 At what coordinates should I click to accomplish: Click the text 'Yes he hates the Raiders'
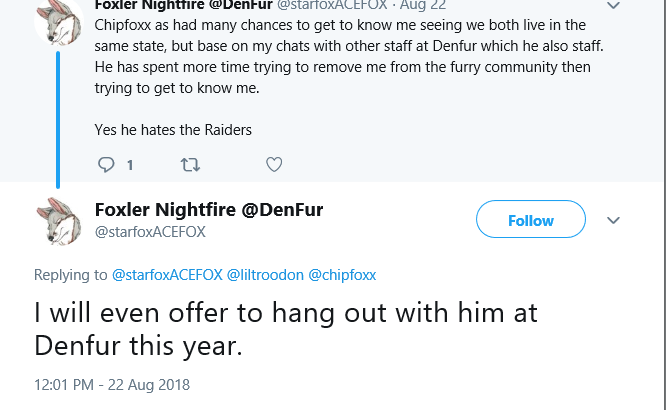tap(173, 130)
